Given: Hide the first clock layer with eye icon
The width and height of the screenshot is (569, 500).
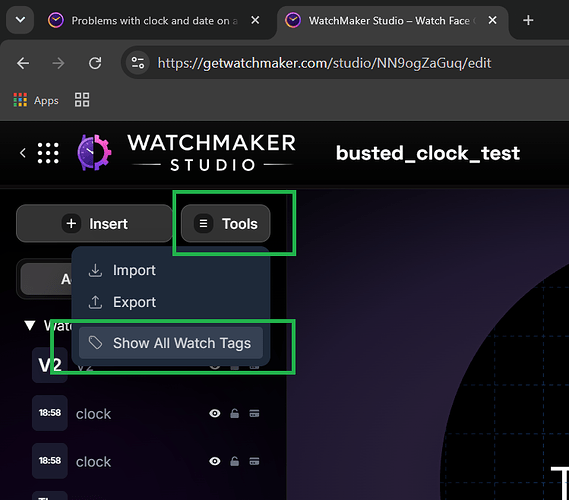Looking at the screenshot, I should pyautogui.click(x=215, y=413).
